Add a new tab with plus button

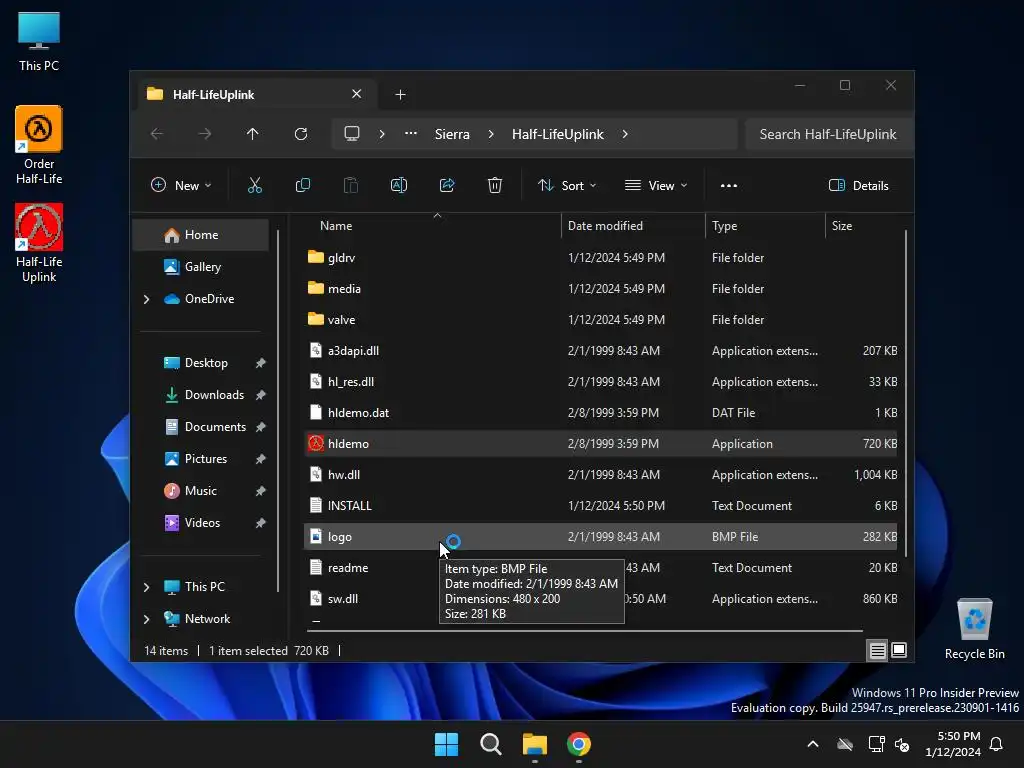[x=400, y=95]
